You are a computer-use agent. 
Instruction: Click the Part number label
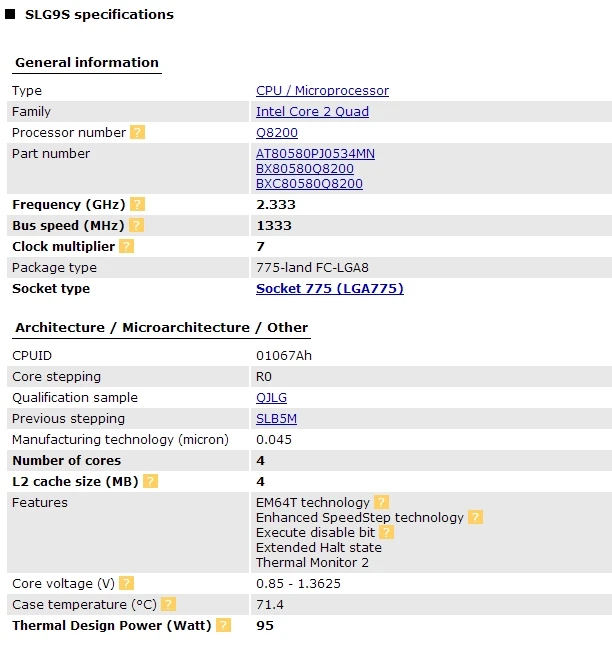[x=51, y=153]
